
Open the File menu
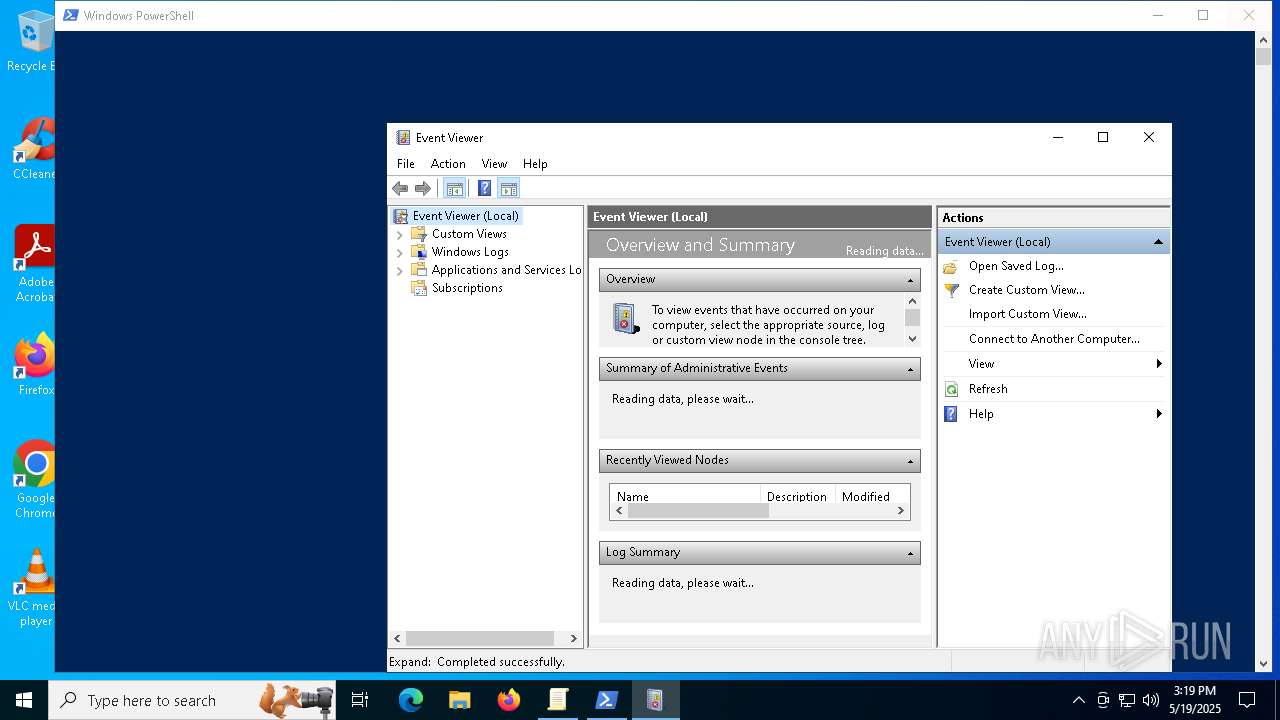(x=406, y=164)
